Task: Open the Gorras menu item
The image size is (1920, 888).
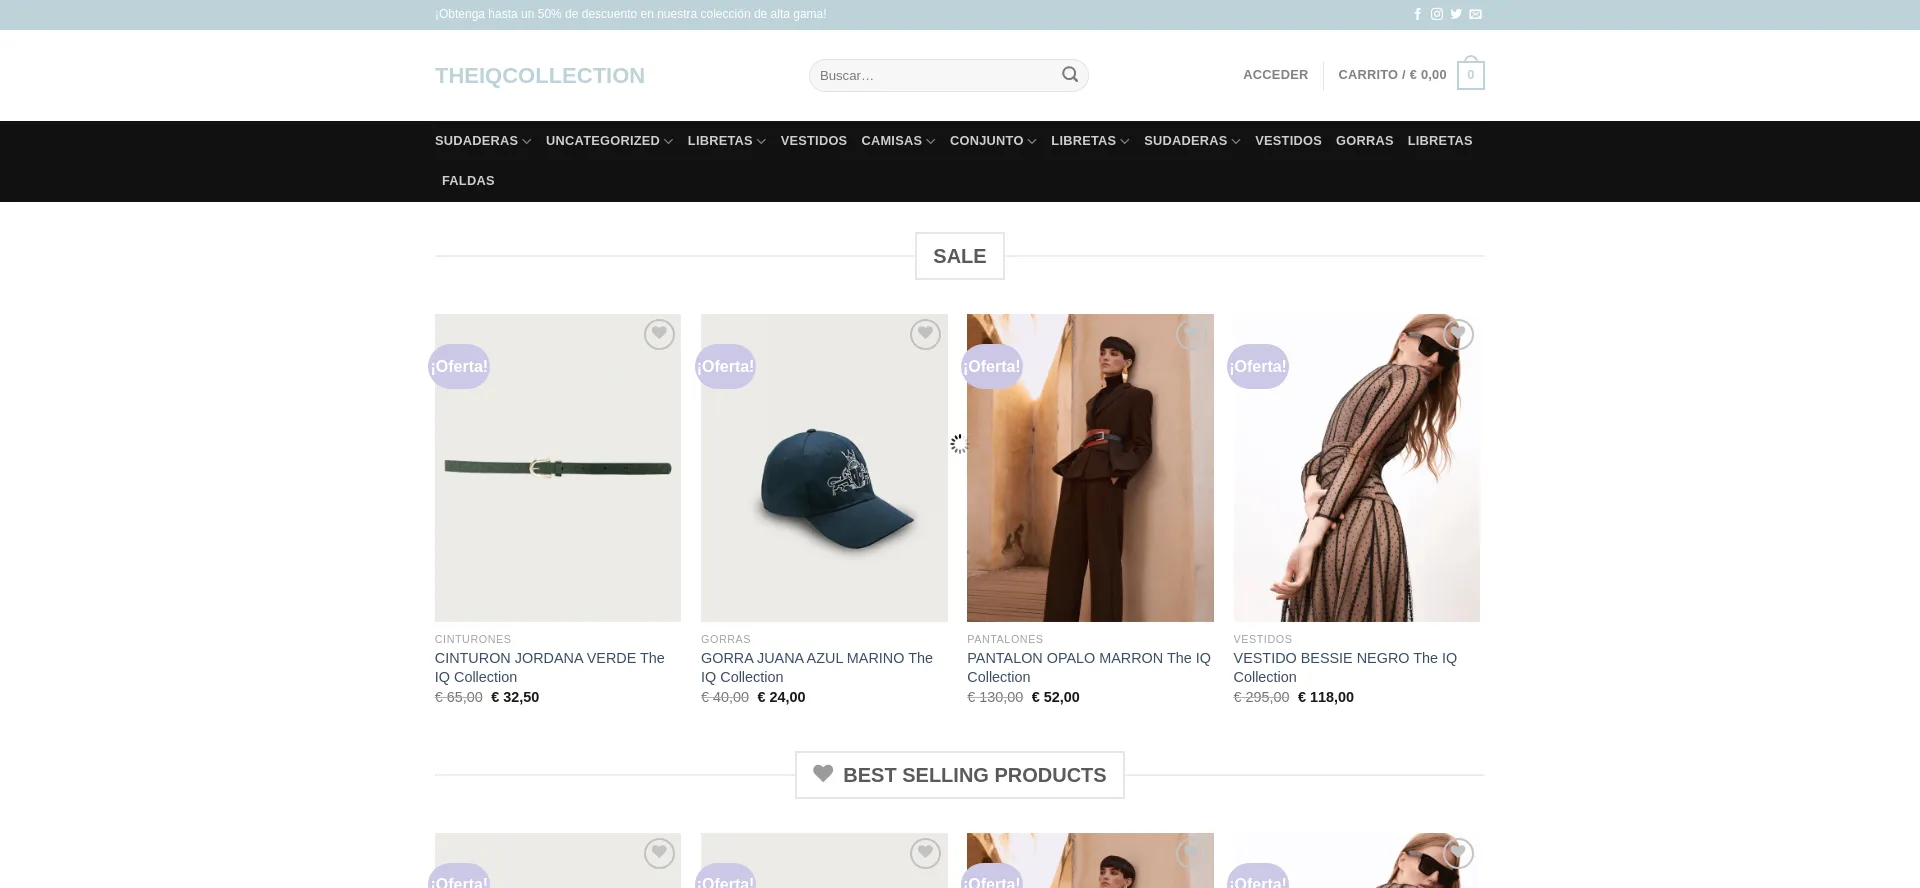Action: tap(1364, 141)
